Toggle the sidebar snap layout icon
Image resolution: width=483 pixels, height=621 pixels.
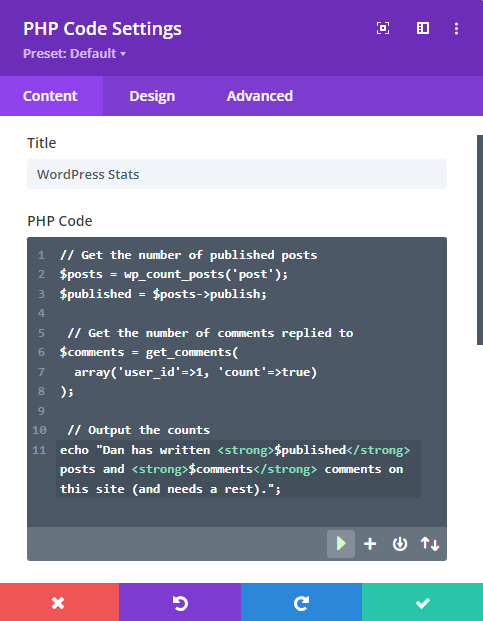tap(423, 28)
